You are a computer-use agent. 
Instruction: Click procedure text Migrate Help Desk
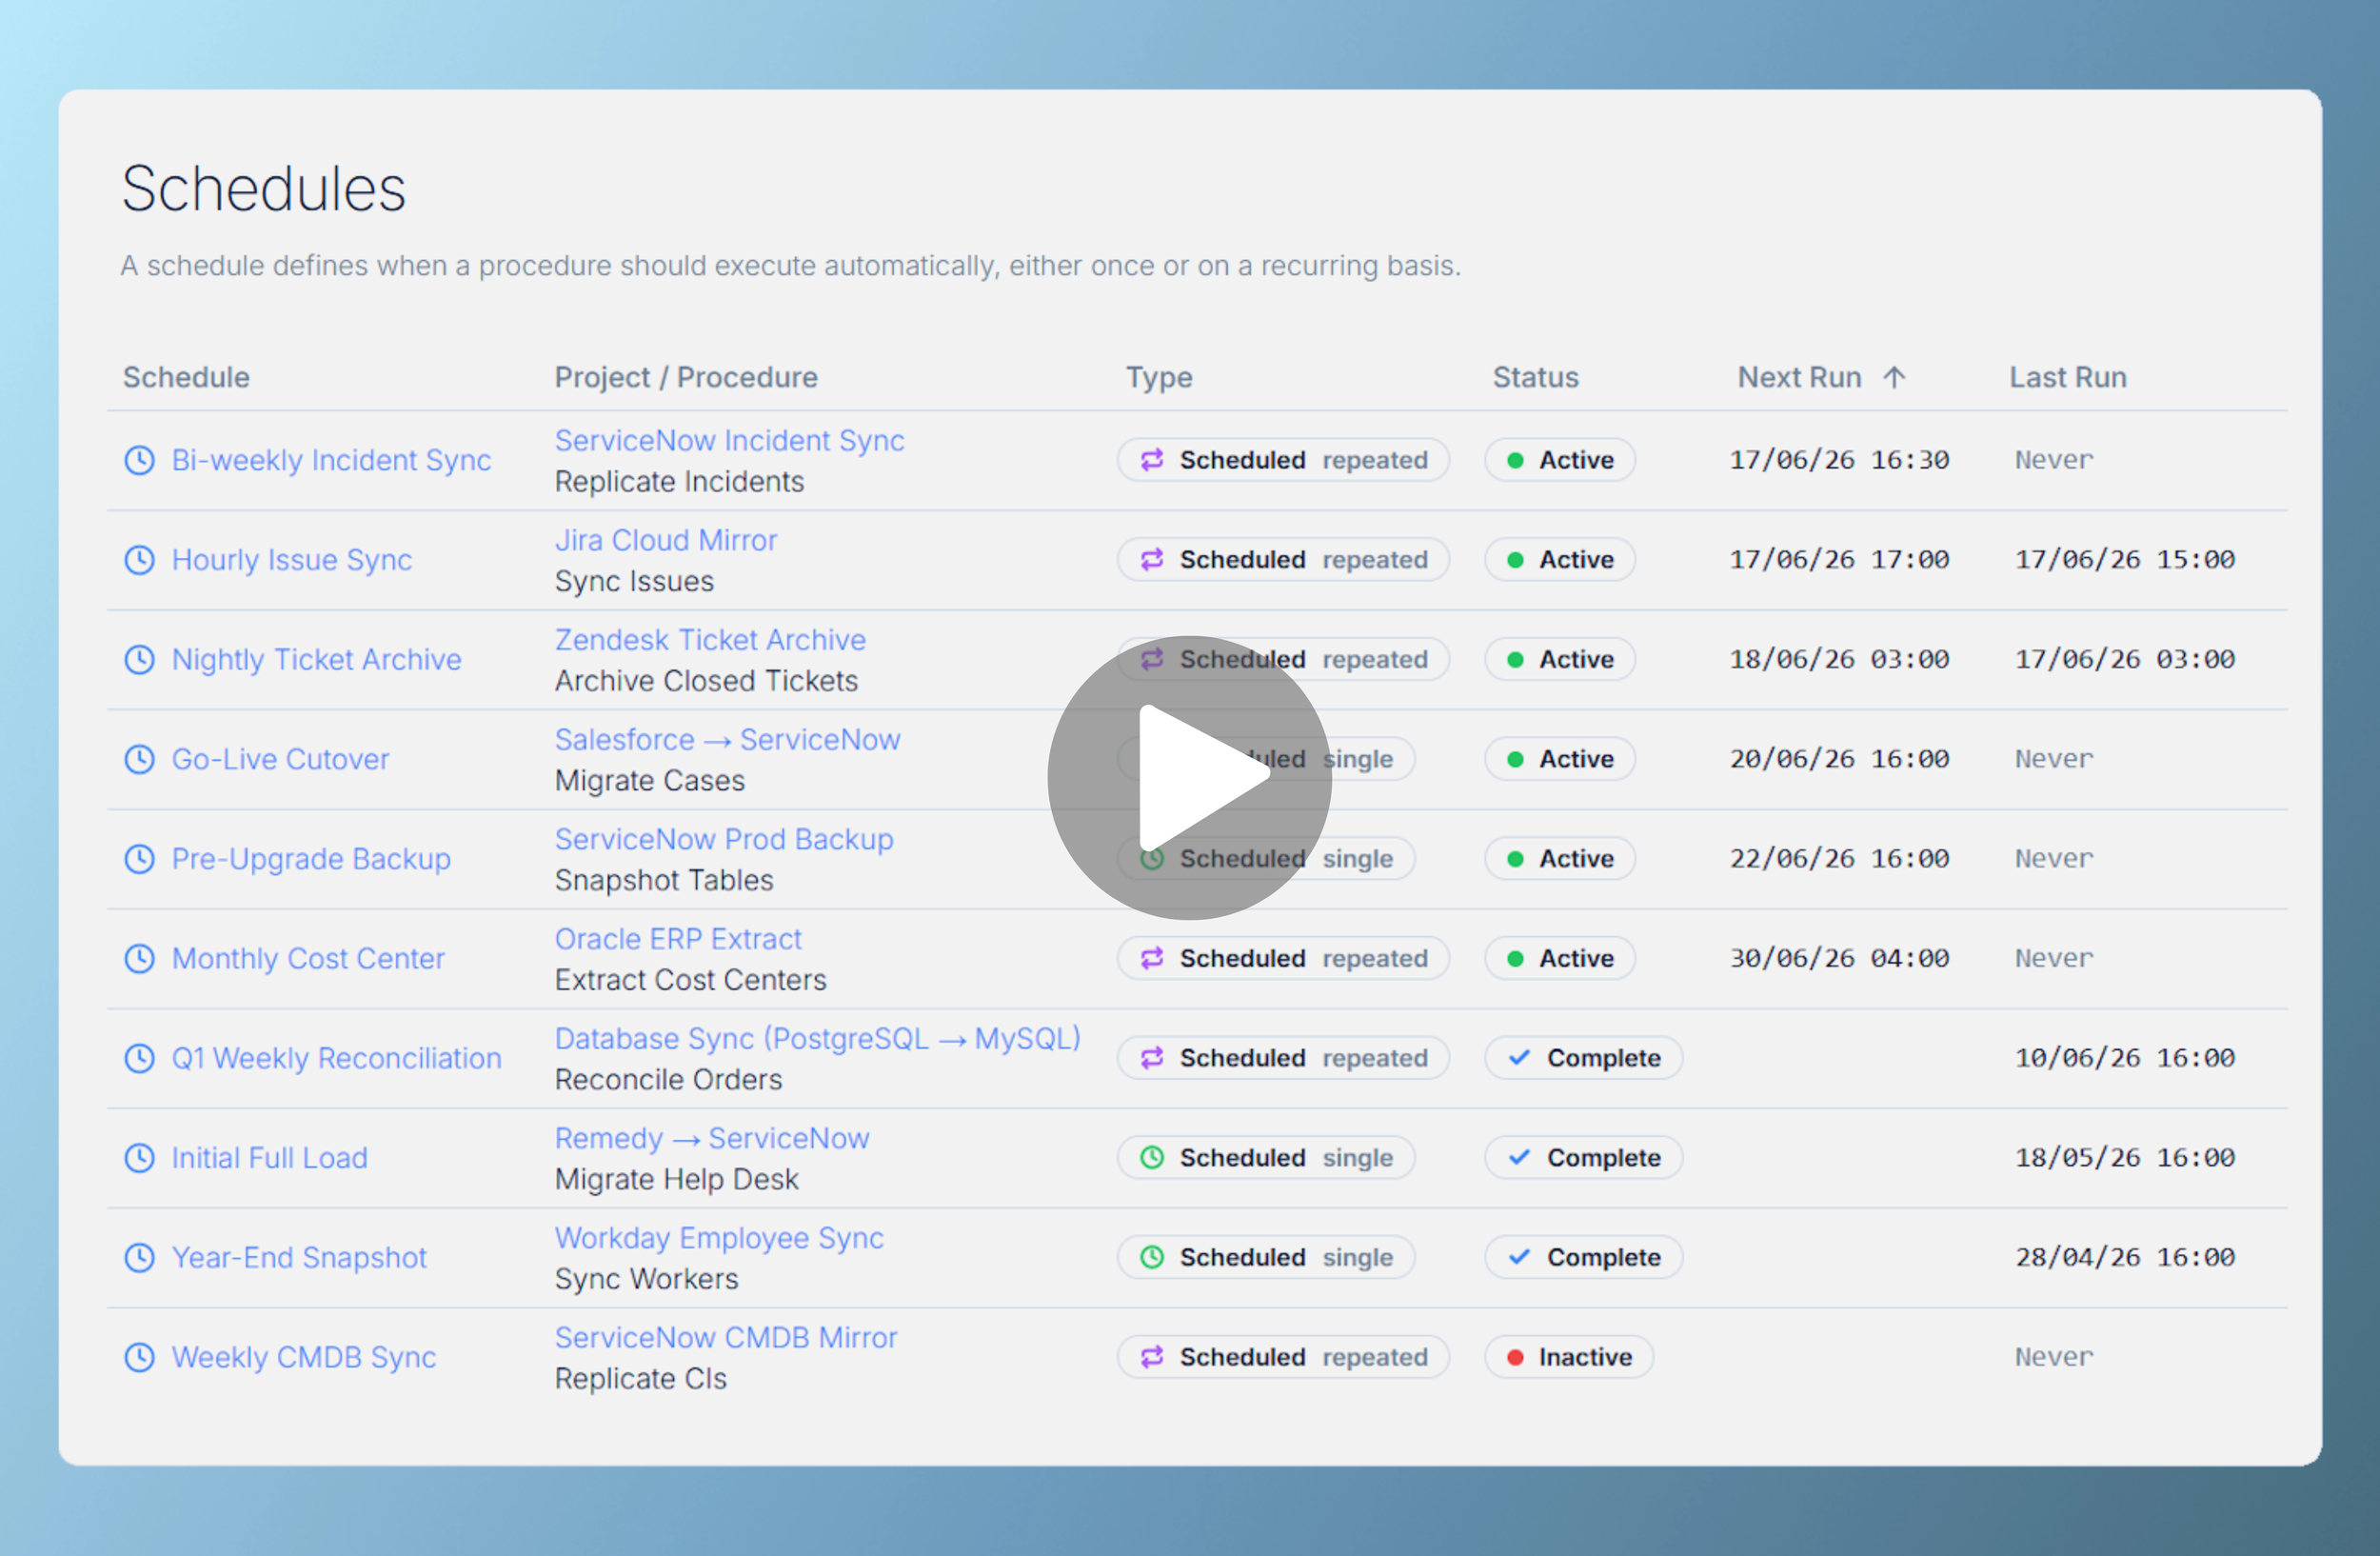pyautogui.click(x=676, y=1180)
